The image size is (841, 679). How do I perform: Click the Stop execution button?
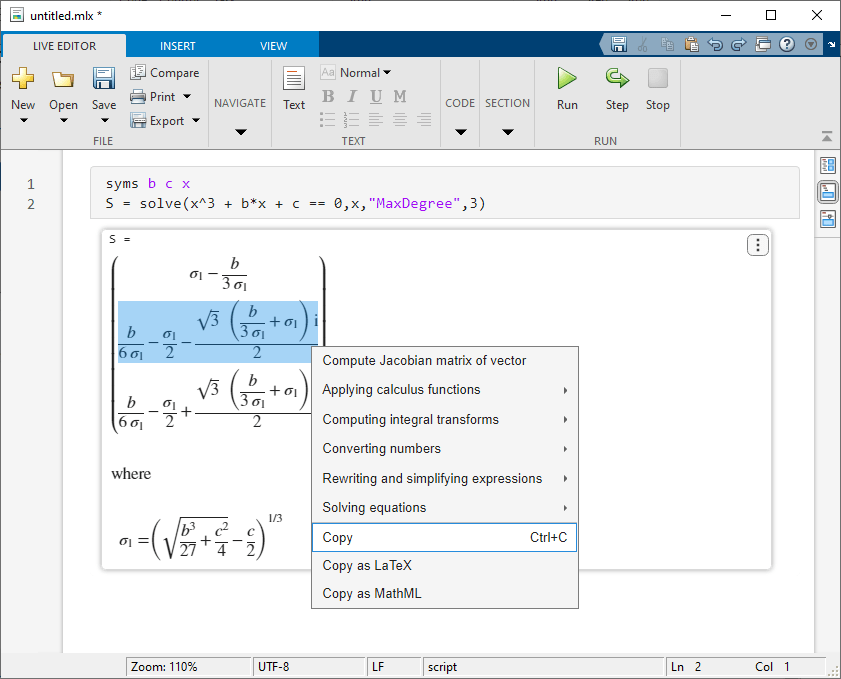coord(658,78)
